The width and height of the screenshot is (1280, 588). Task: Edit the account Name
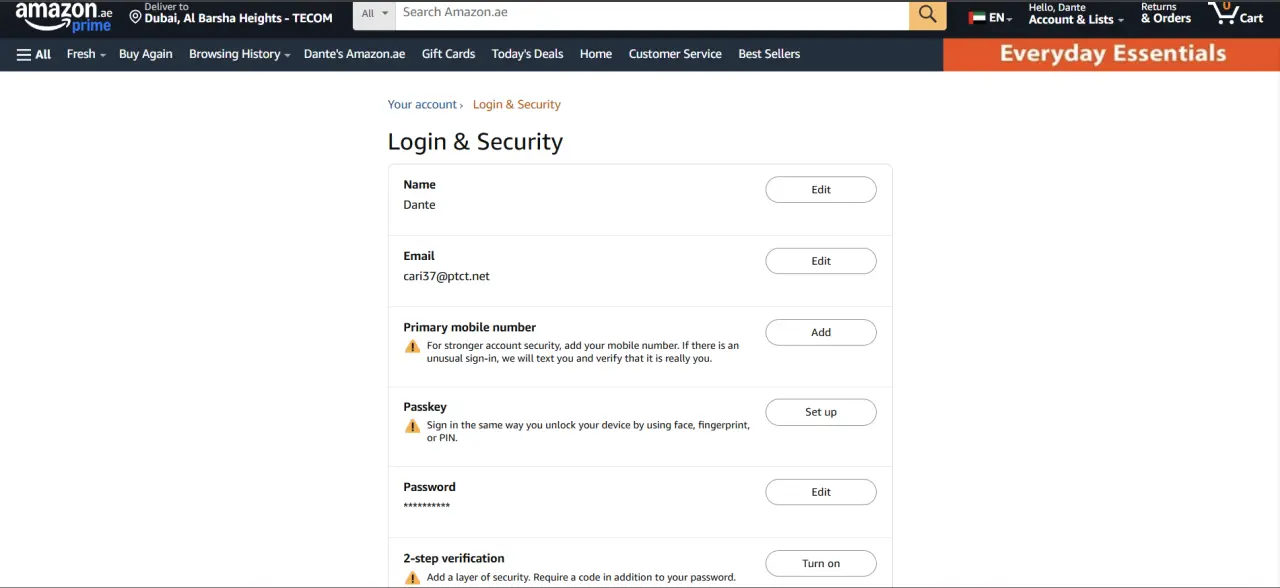821,189
